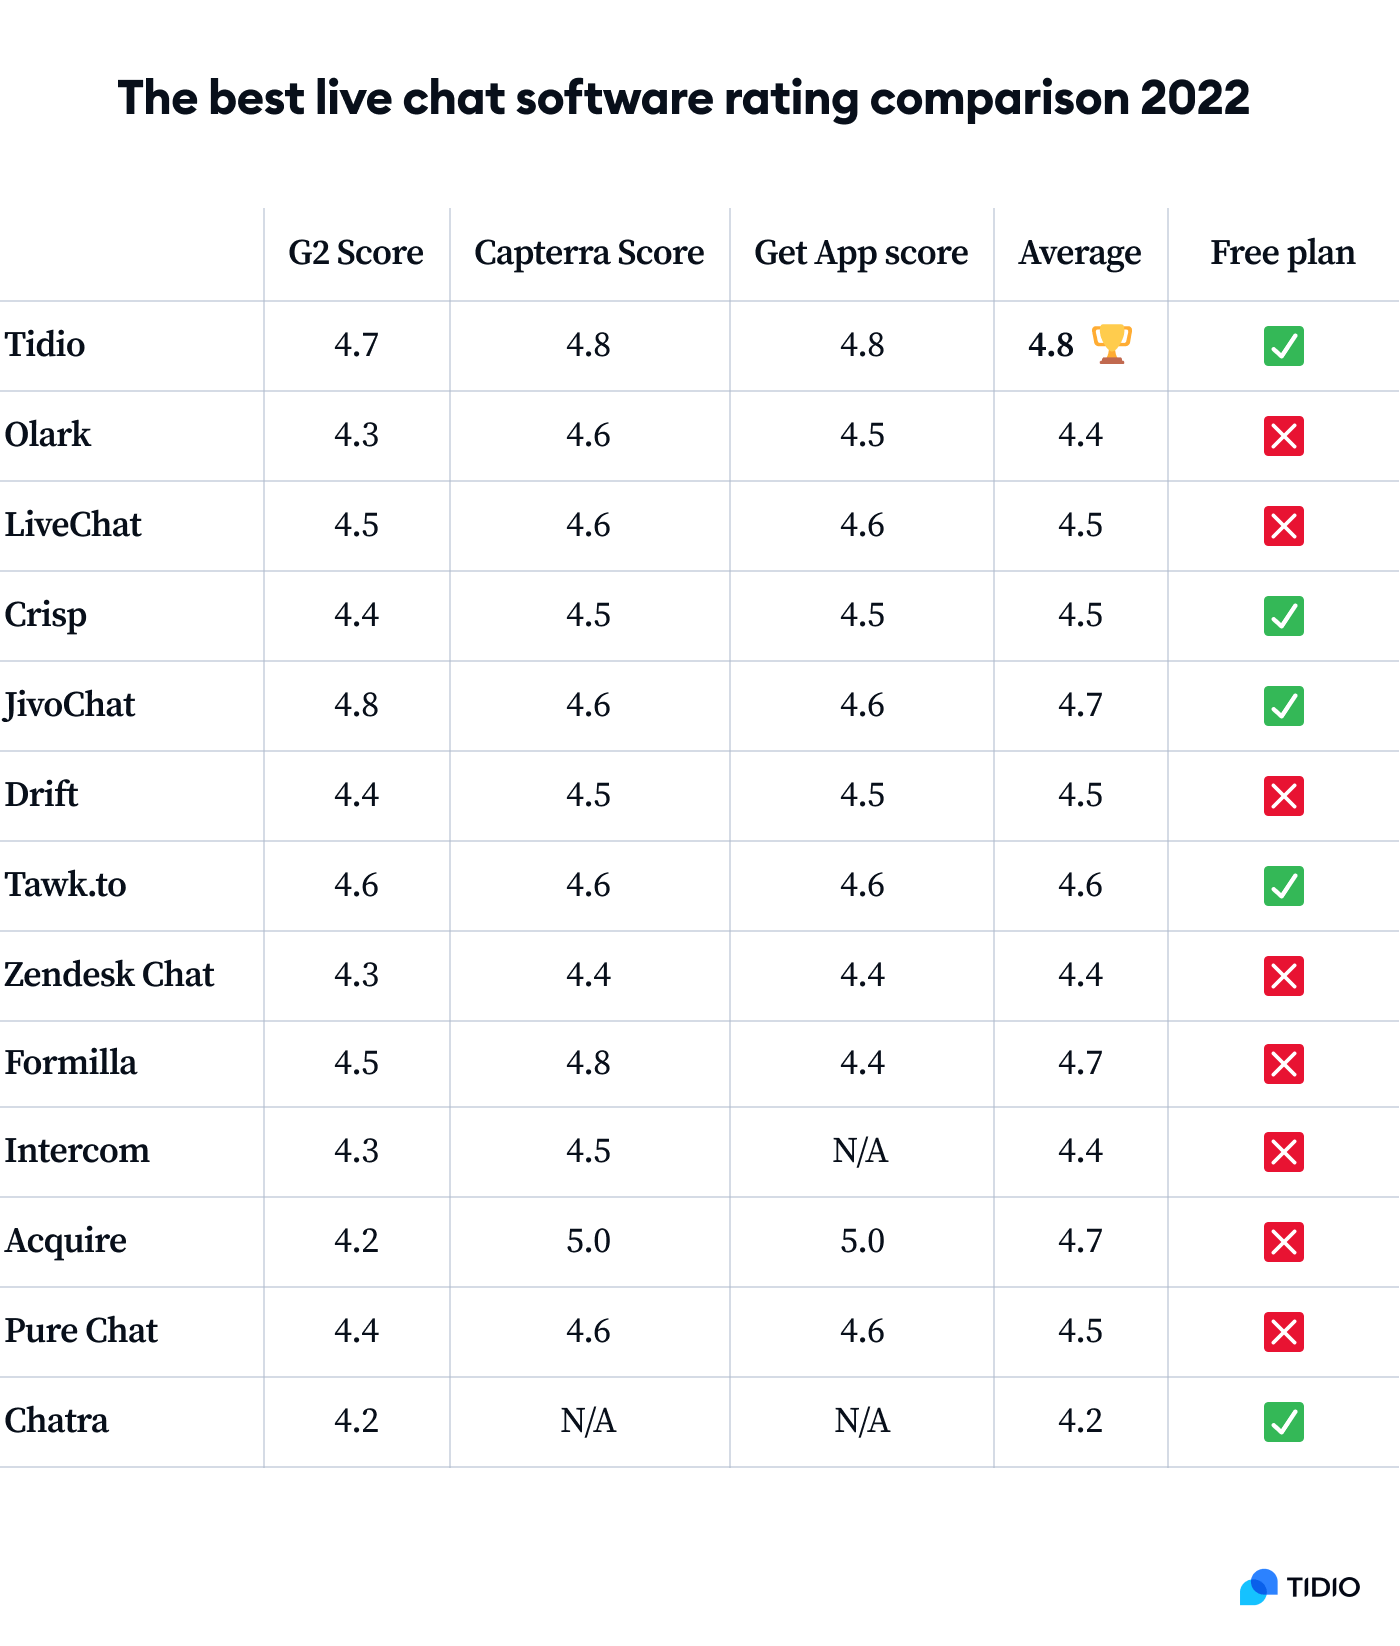The image size is (1400, 1646).
Task: Click the green checkmark in Crisp row
Action: (x=1283, y=616)
